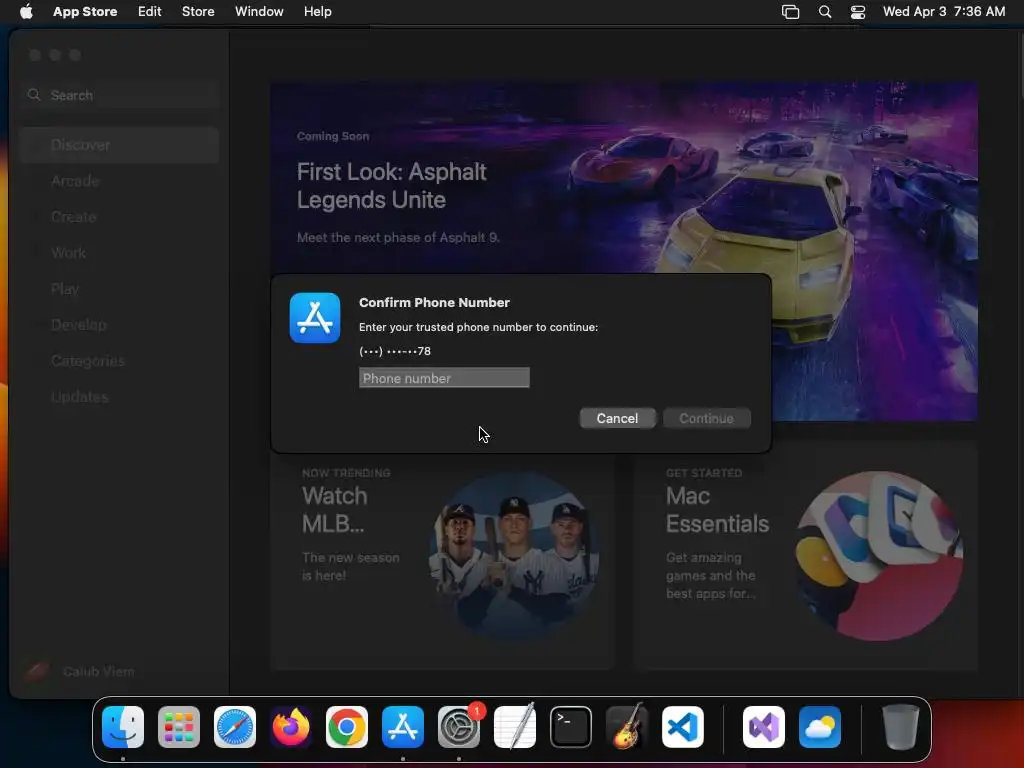Launch Visual Studio from the Dock
This screenshot has width=1024, height=768.
(764, 727)
